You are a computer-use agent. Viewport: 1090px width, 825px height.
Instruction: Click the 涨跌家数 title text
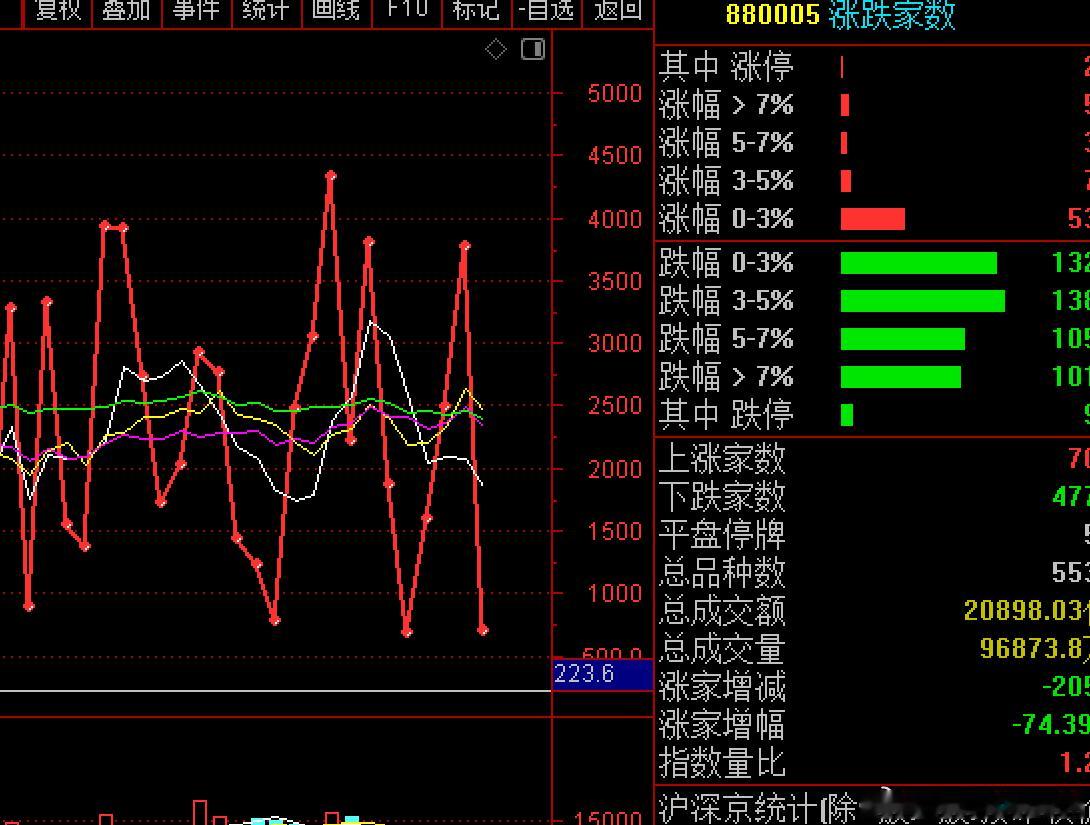point(893,15)
